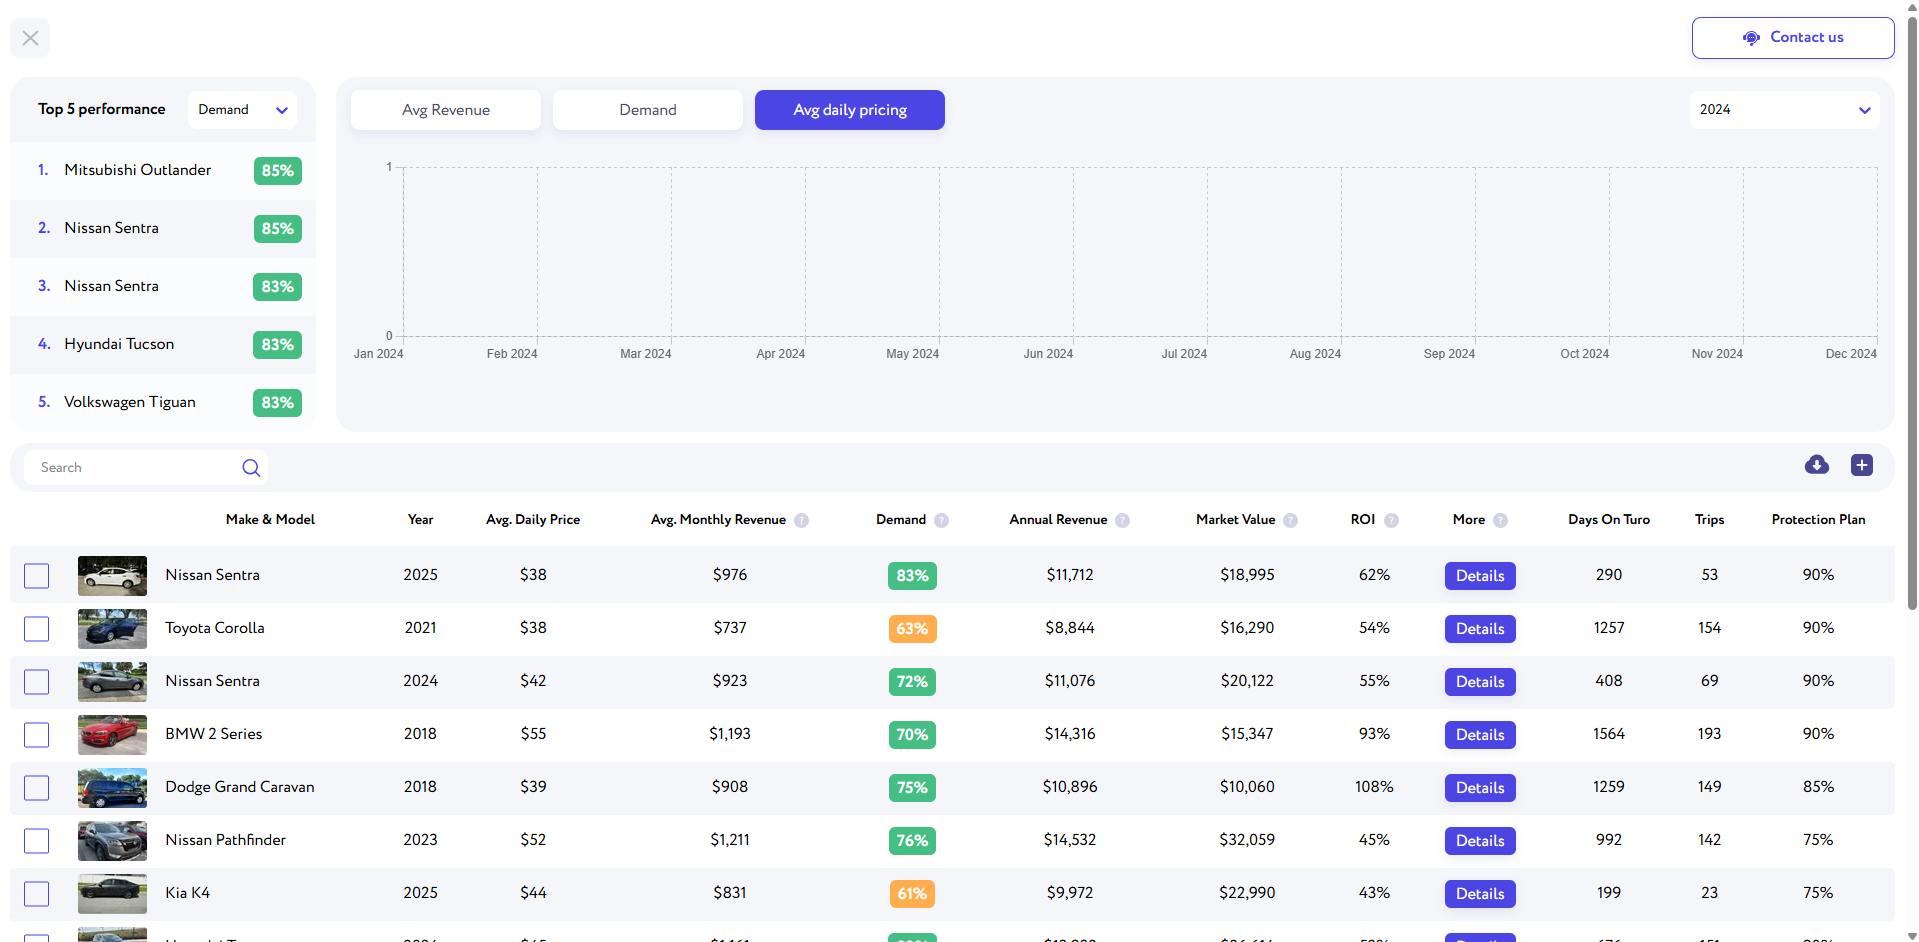Tick the checkbox for Toyota Corolla
The width and height of the screenshot is (1919, 942).
36,629
